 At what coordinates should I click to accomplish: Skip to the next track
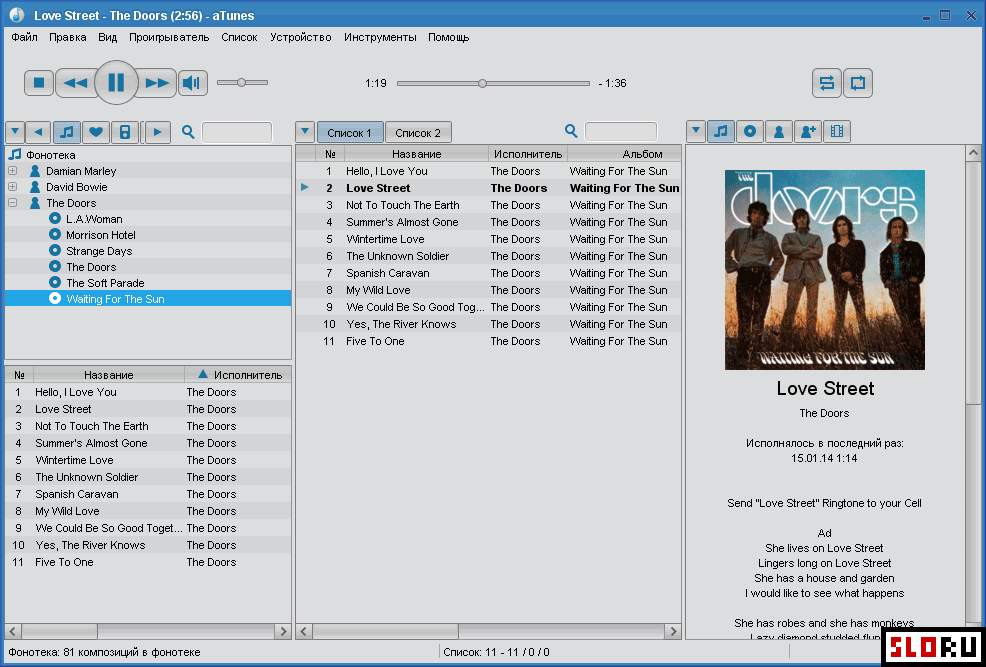click(x=157, y=83)
